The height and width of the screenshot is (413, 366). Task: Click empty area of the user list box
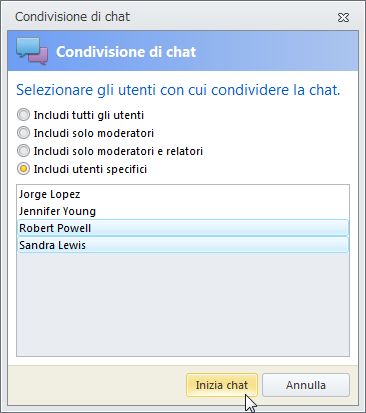(183, 305)
